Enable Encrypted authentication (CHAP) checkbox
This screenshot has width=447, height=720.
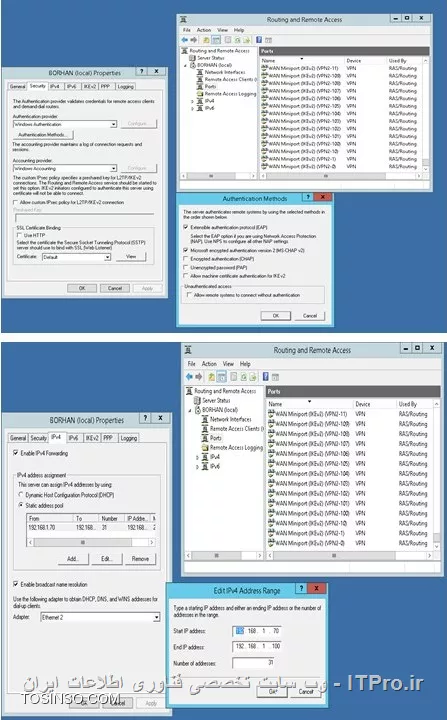click(x=186, y=259)
